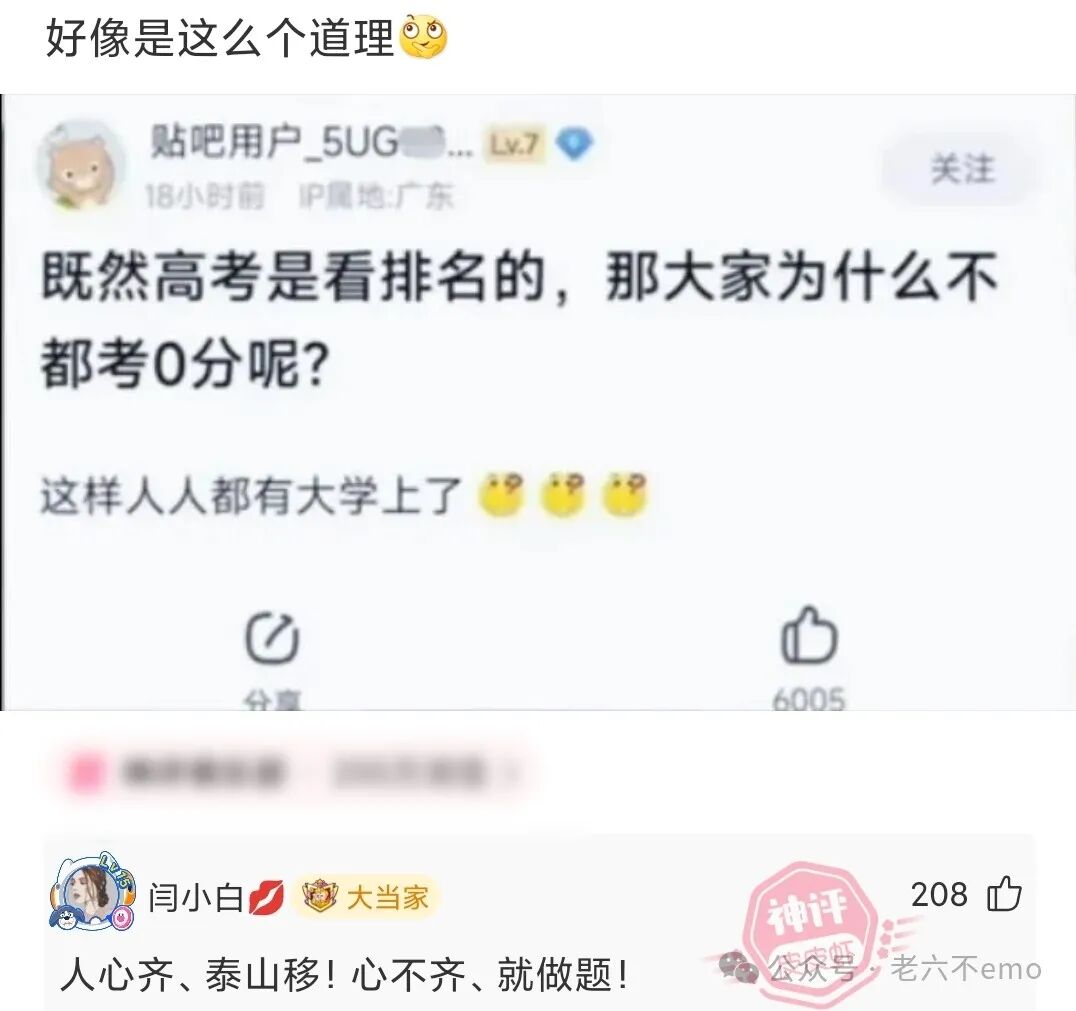Select the post title about 高考排名
The height and width of the screenshot is (1011, 1076).
tap(519, 321)
